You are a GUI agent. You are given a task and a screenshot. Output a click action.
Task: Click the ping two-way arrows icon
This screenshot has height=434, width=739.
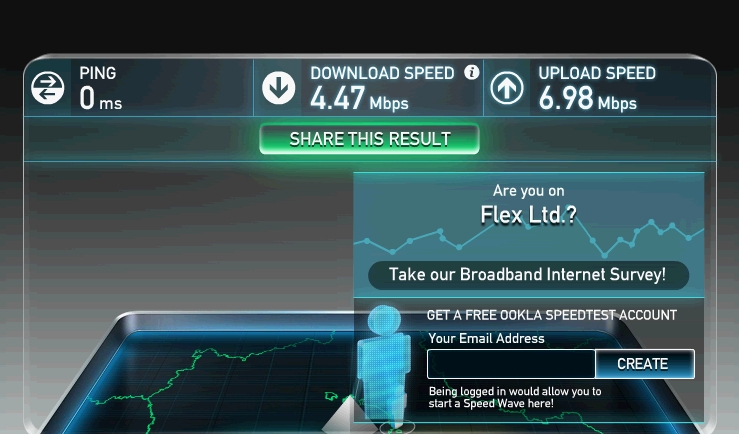tap(48, 88)
